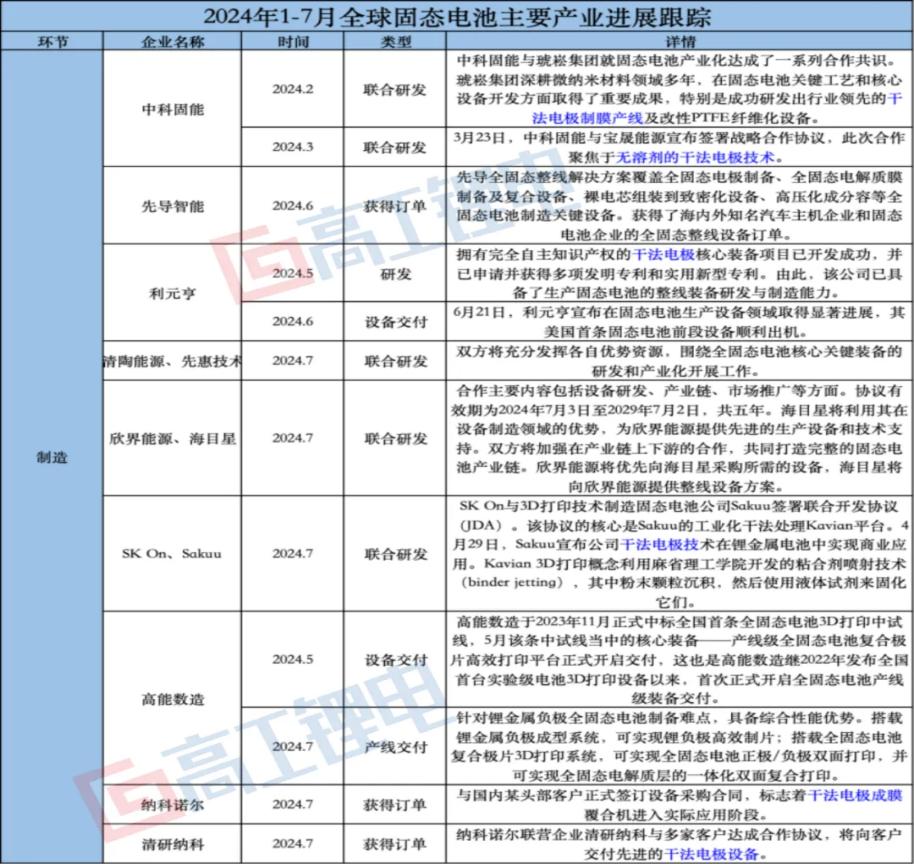
Task: Select the 企业名称 column header
Action: (x=170, y=41)
